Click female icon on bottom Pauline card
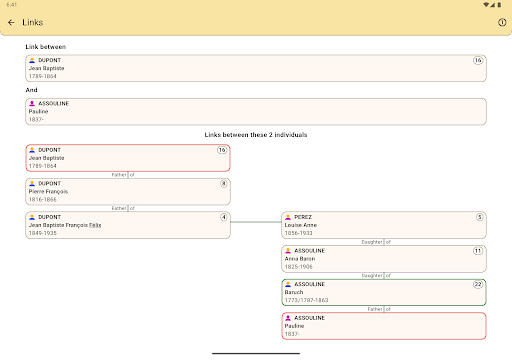The height and width of the screenshot is (360, 512). pyautogui.click(x=288, y=318)
